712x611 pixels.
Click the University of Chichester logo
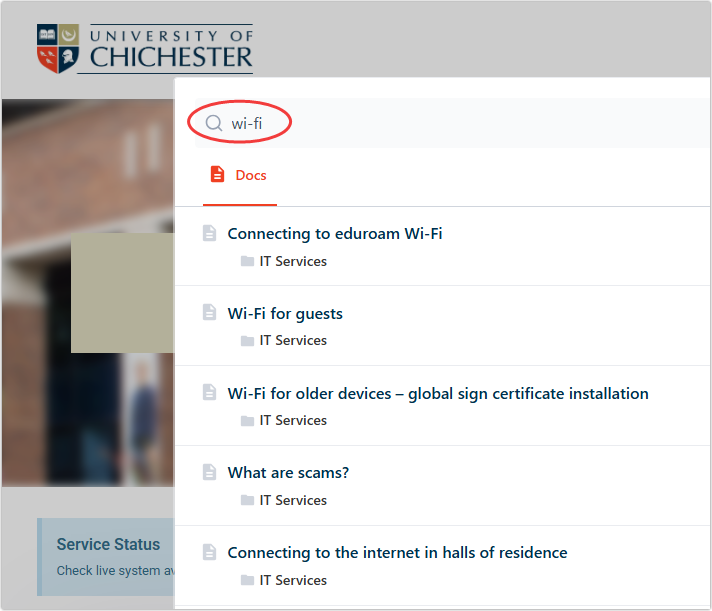(145, 49)
